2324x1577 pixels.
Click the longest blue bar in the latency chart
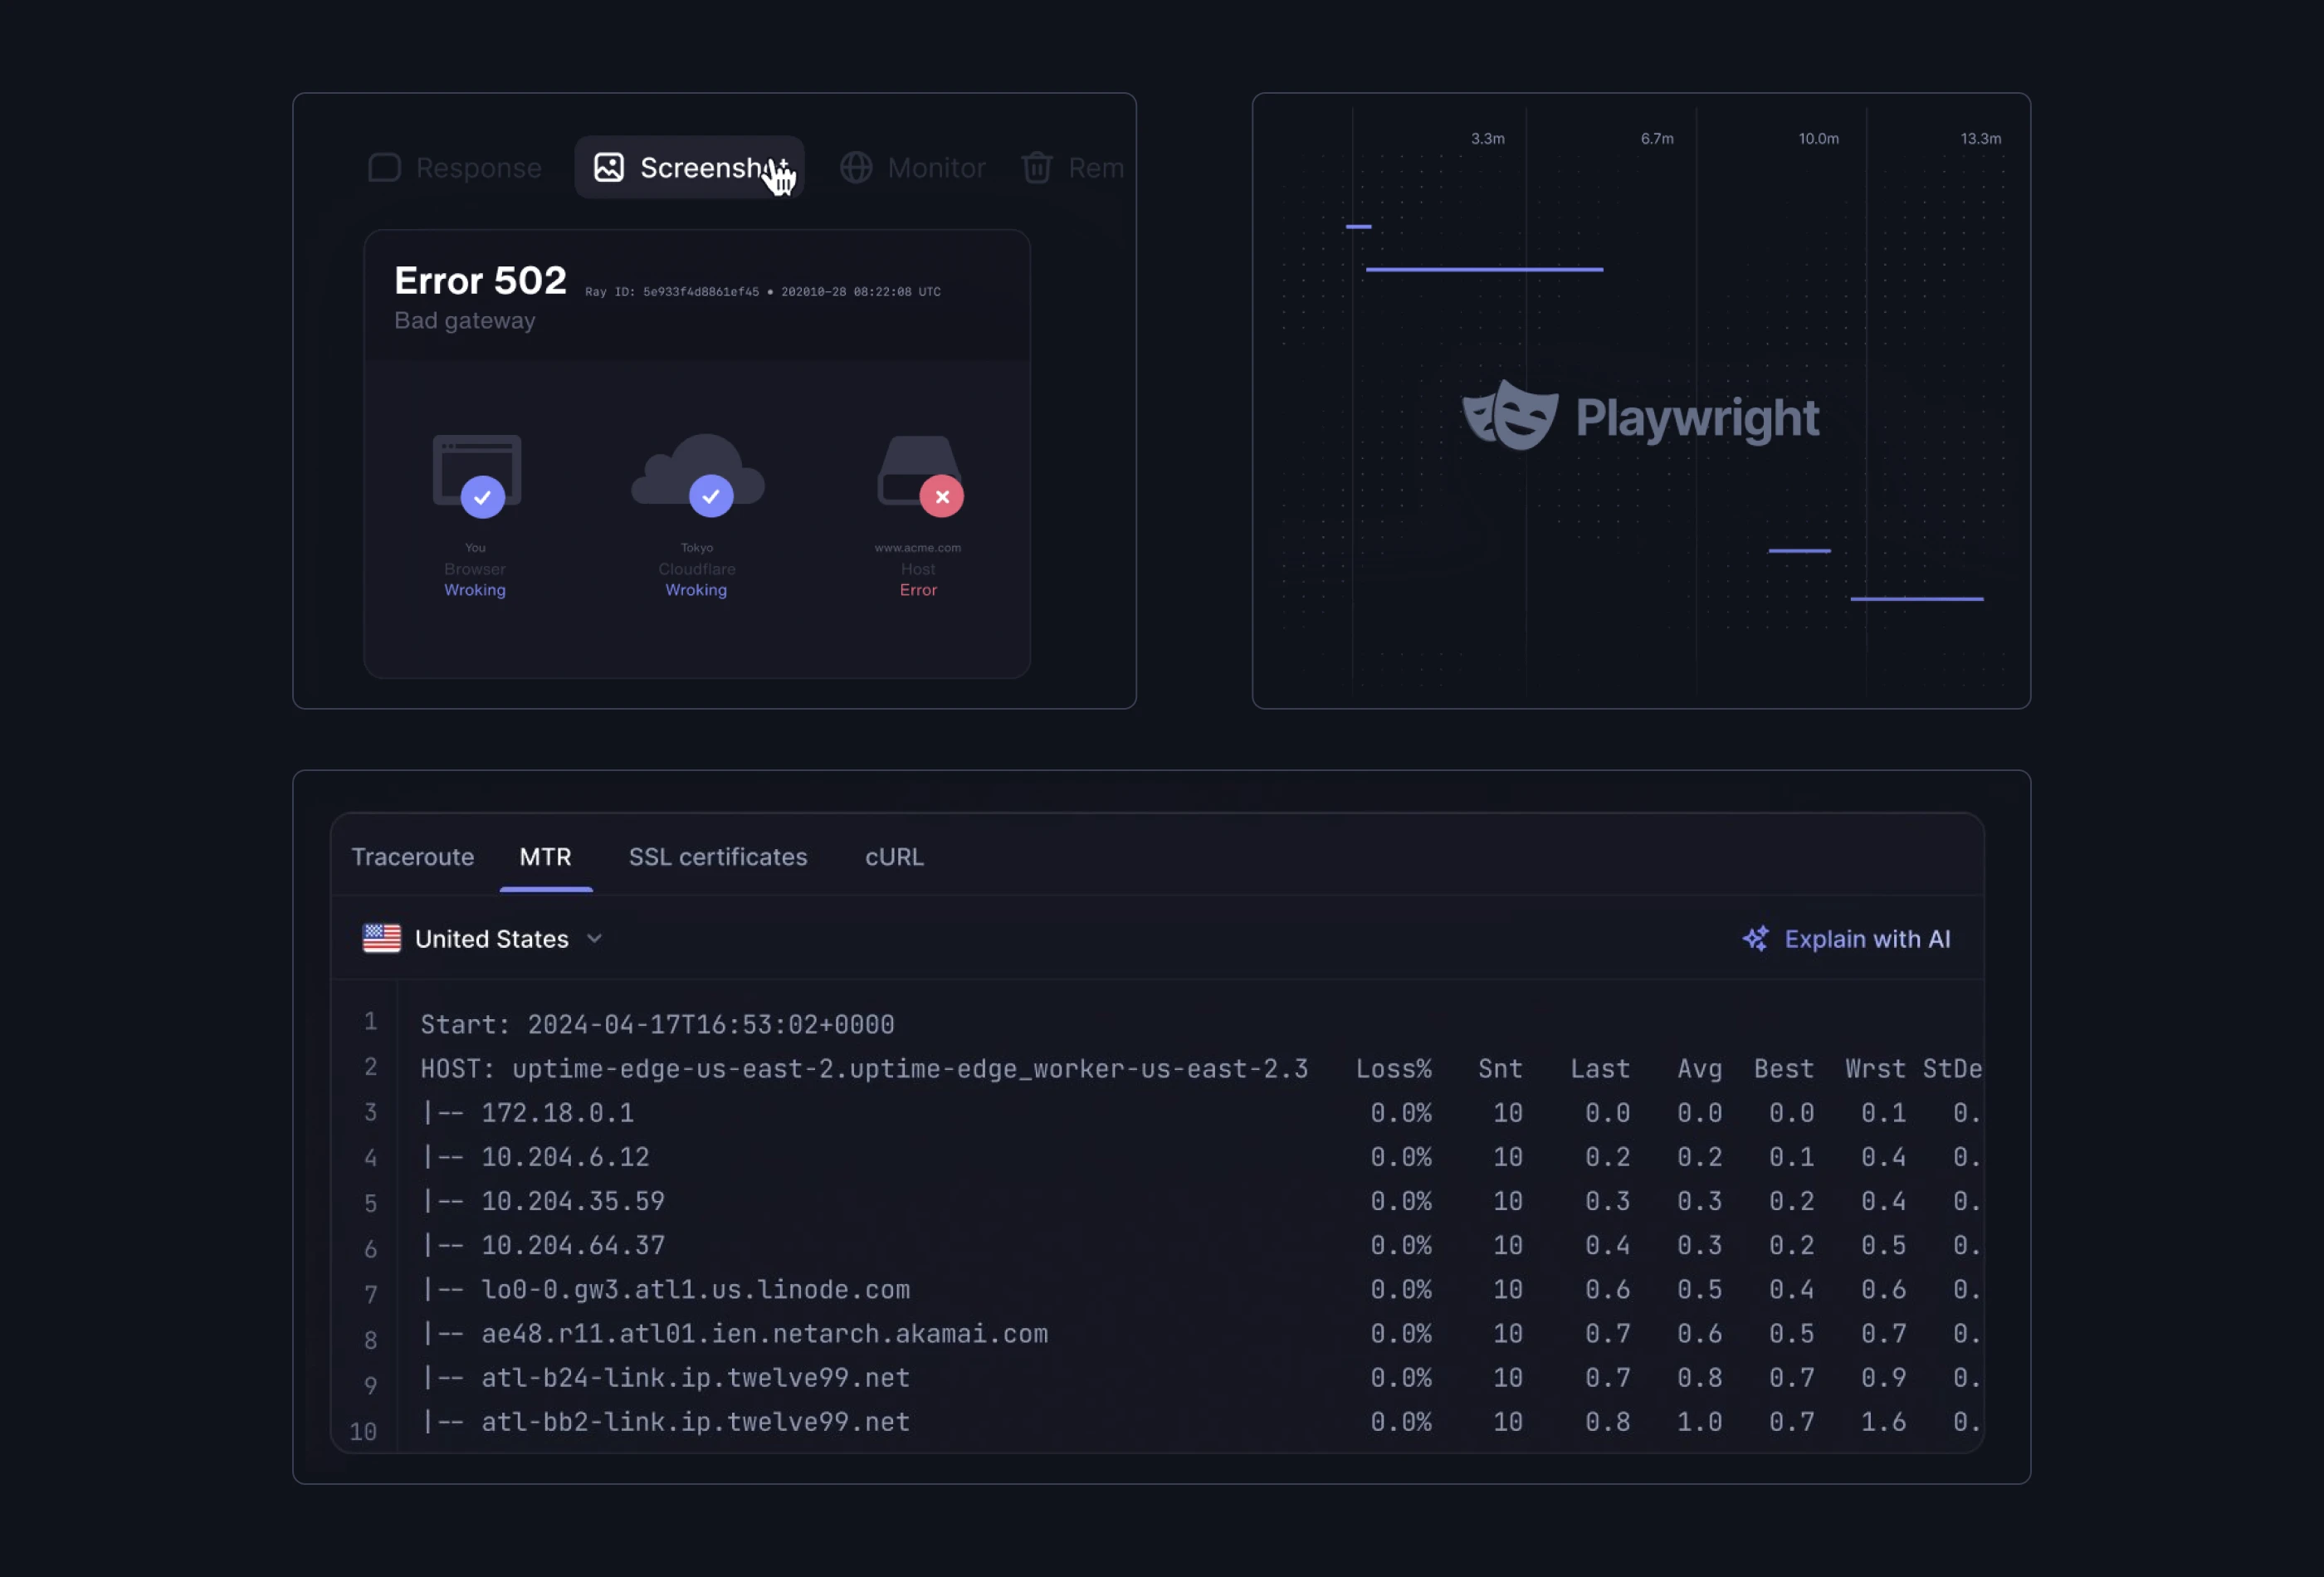(x=1483, y=268)
